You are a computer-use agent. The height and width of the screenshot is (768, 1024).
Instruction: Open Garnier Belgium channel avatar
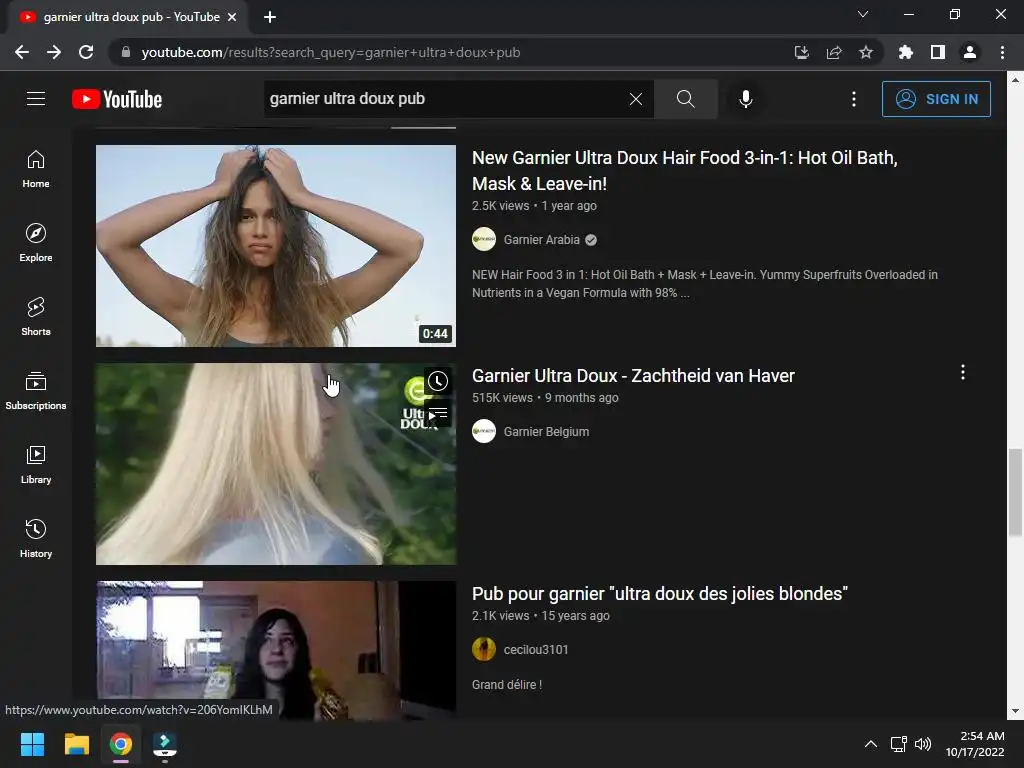(x=484, y=432)
